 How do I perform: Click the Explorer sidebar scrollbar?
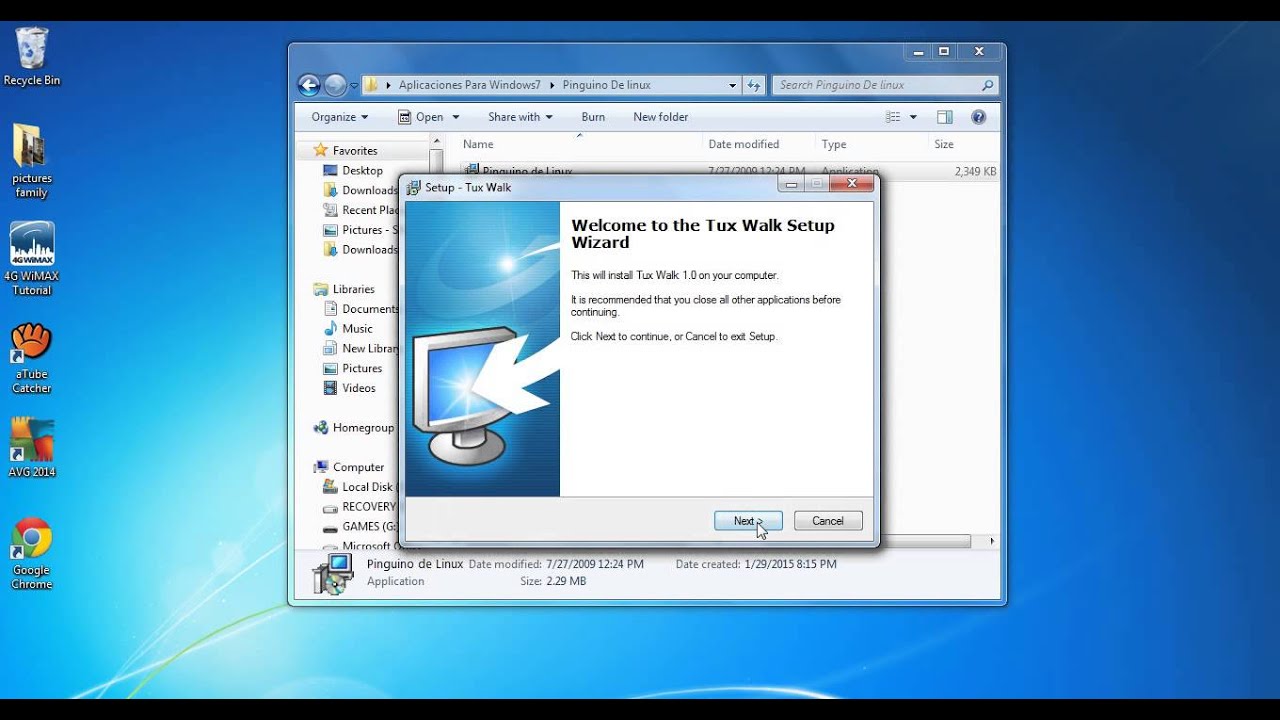click(436, 161)
